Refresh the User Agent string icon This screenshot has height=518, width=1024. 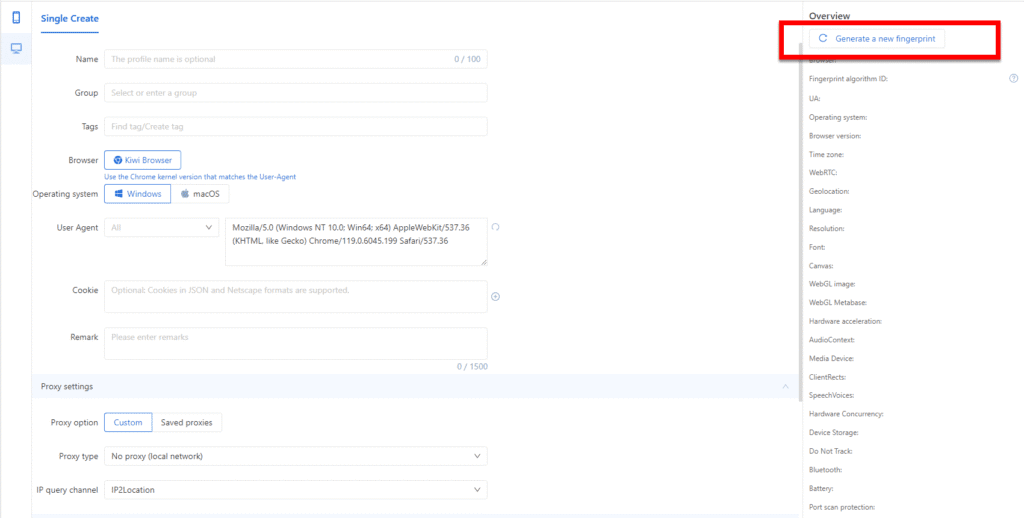(x=495, y=227)
